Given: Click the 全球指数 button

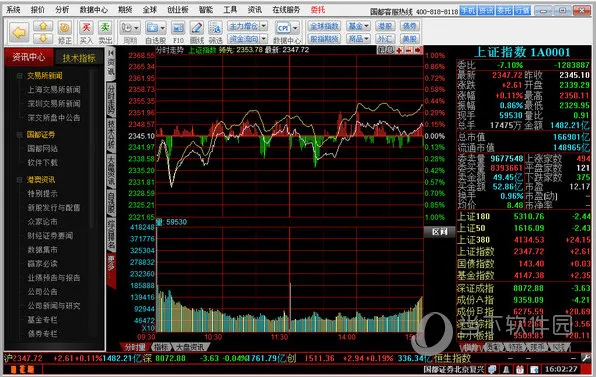Looking at the screenshot, I should coord(324,26).
